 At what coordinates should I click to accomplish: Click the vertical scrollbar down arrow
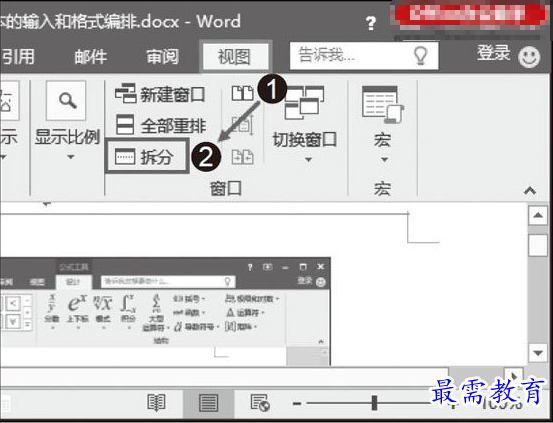[x=538, y=353]
